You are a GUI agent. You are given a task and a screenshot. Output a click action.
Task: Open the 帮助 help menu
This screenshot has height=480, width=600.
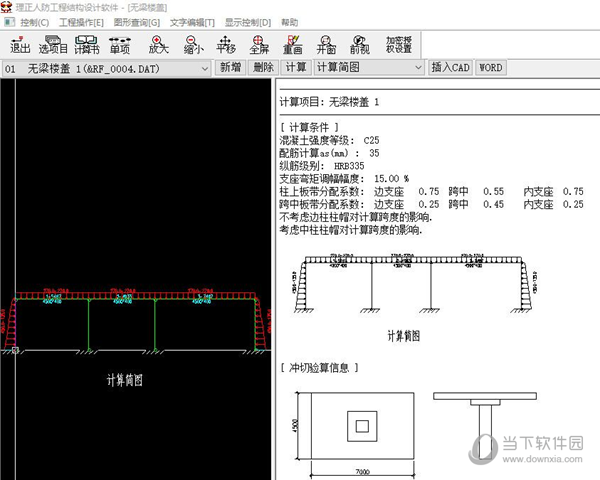[x=289, y=22]
